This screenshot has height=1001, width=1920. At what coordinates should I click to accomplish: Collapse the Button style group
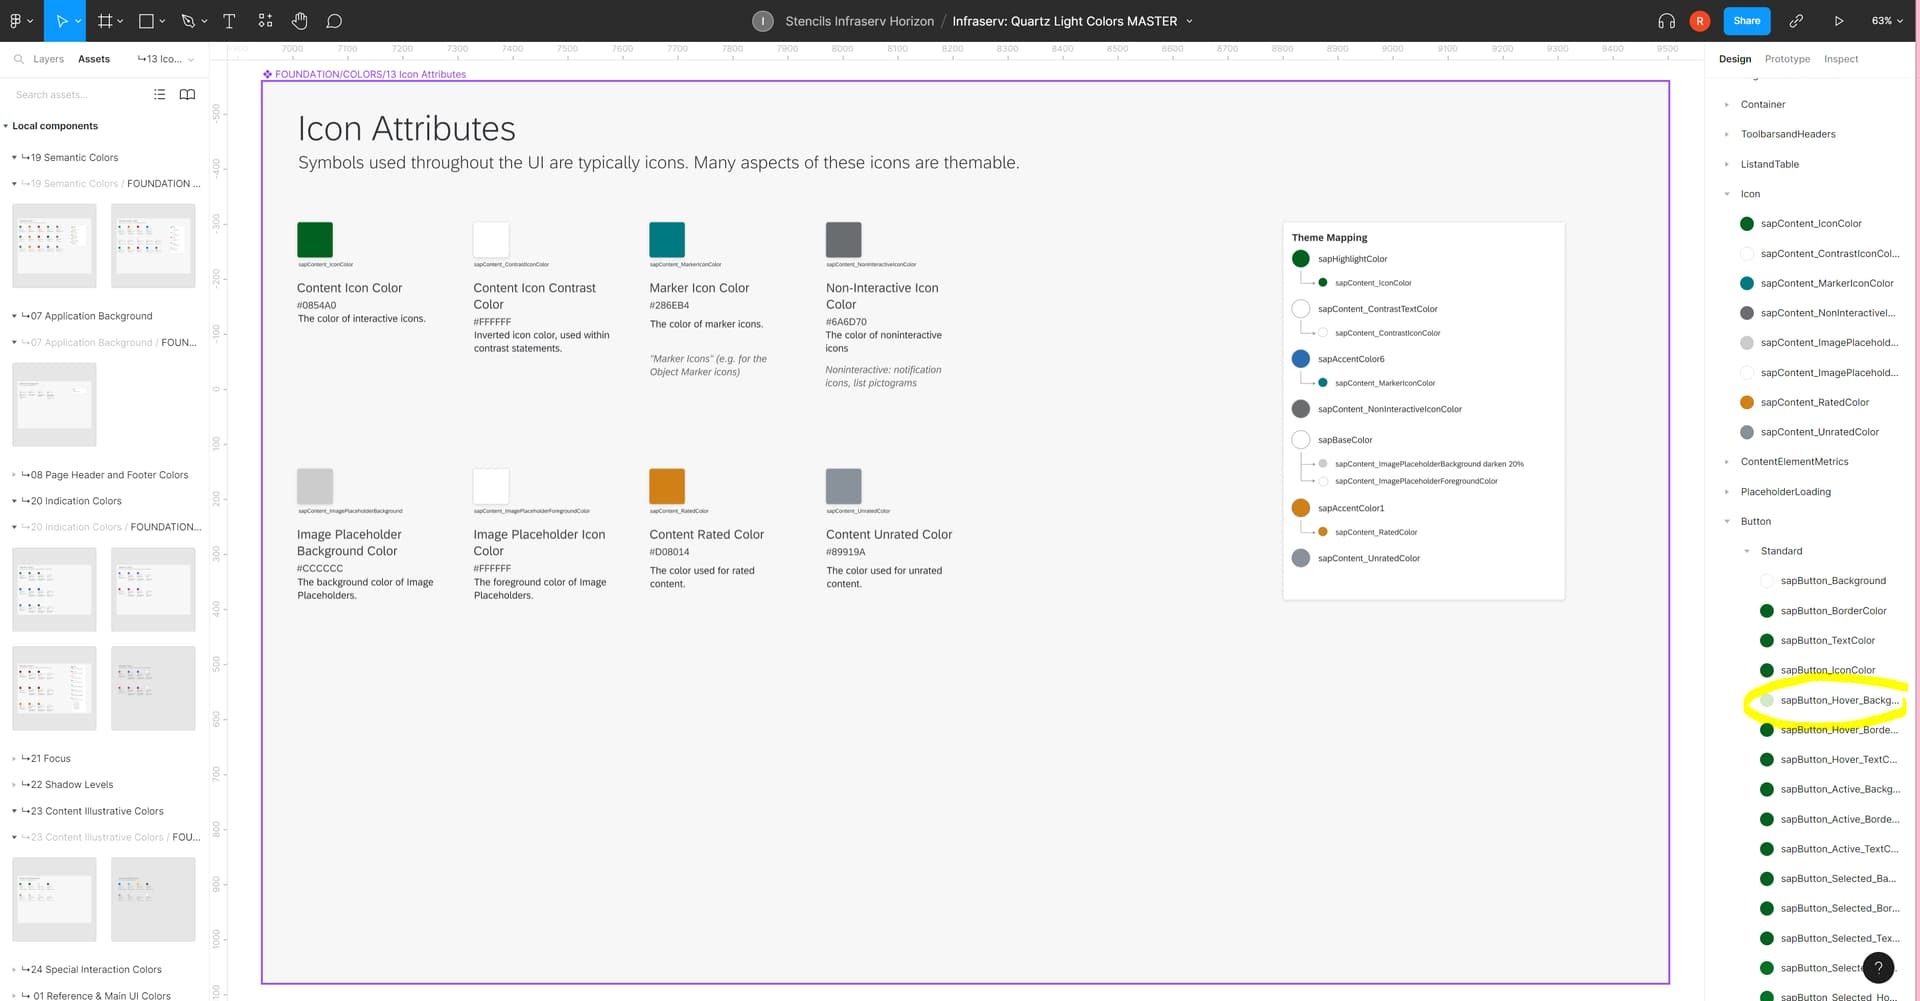[1727, 521]
